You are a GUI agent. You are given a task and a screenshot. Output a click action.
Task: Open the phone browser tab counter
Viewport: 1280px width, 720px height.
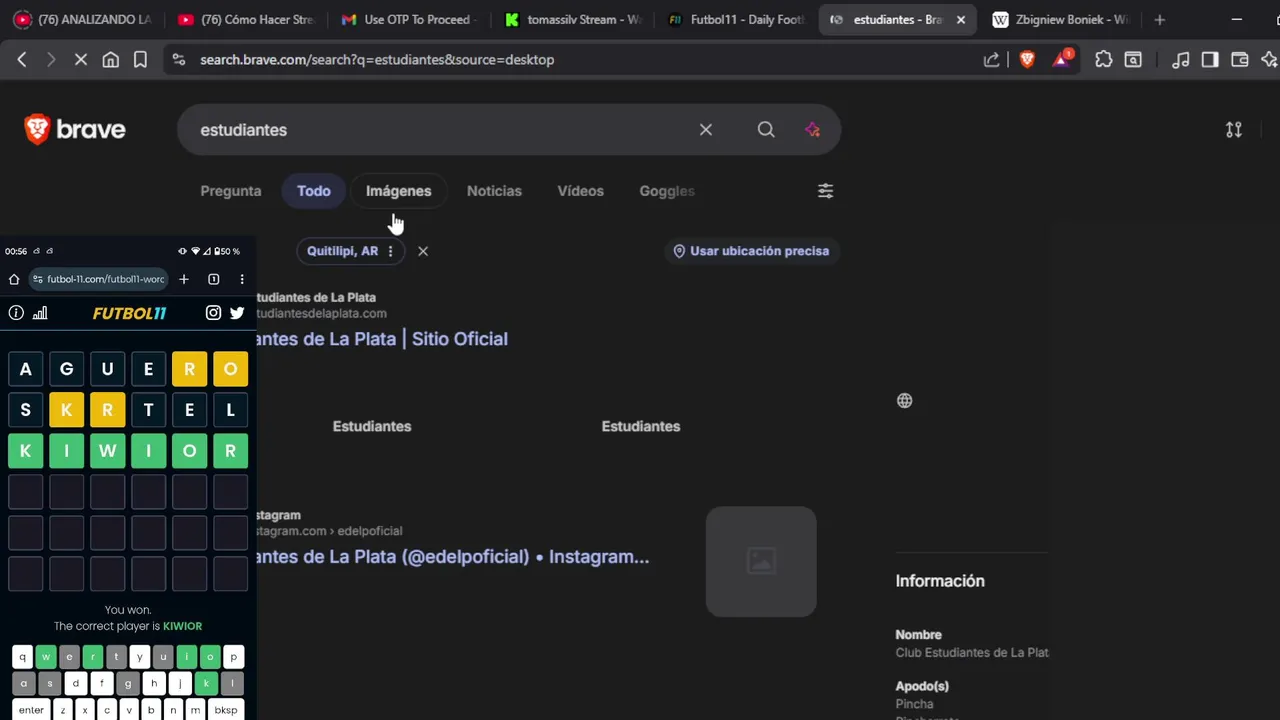pyautogui.click(x=213, y=279)
